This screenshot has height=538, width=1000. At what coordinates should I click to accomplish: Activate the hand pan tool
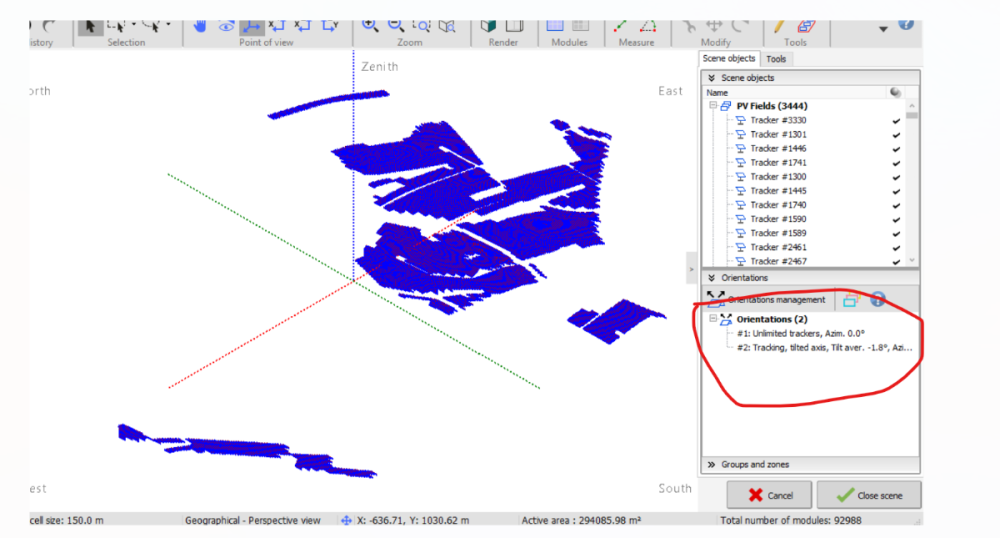point(200,26)
